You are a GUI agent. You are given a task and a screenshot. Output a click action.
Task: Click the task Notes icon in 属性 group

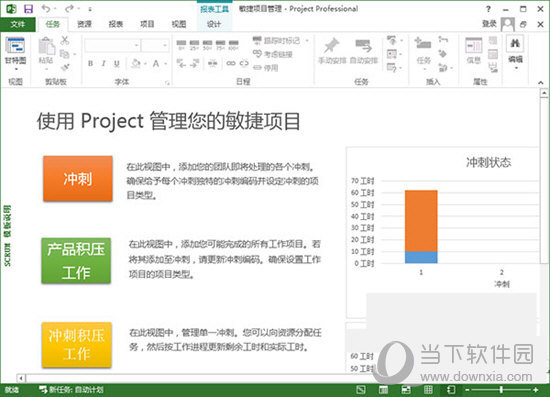(493, 40)
